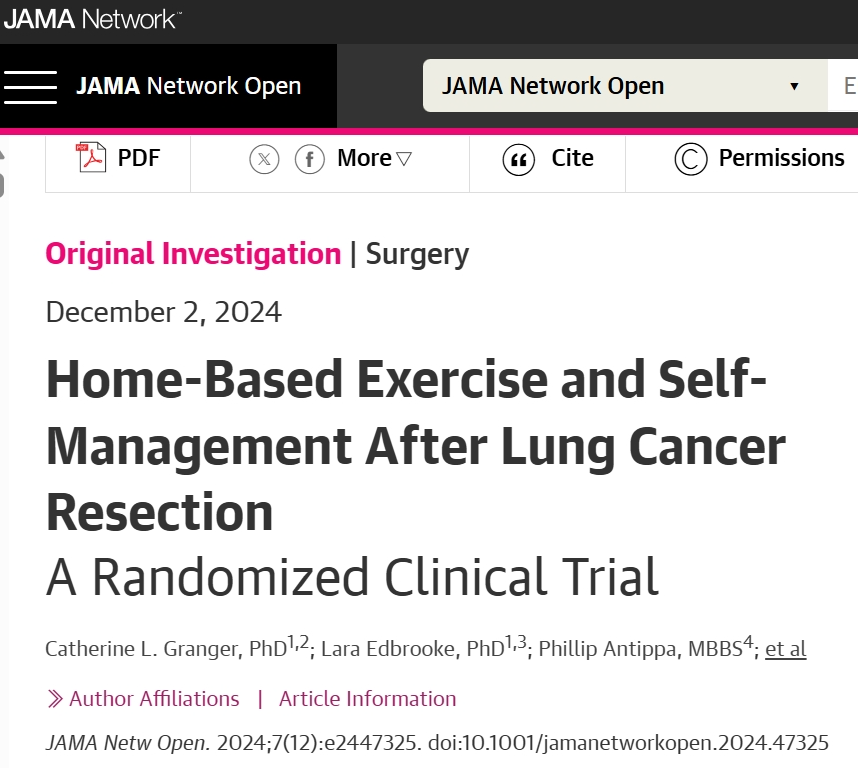This screenshot has height=768, width=858.
Task: Click the PDF label in toolbar
Action: [x=138, y=158]
